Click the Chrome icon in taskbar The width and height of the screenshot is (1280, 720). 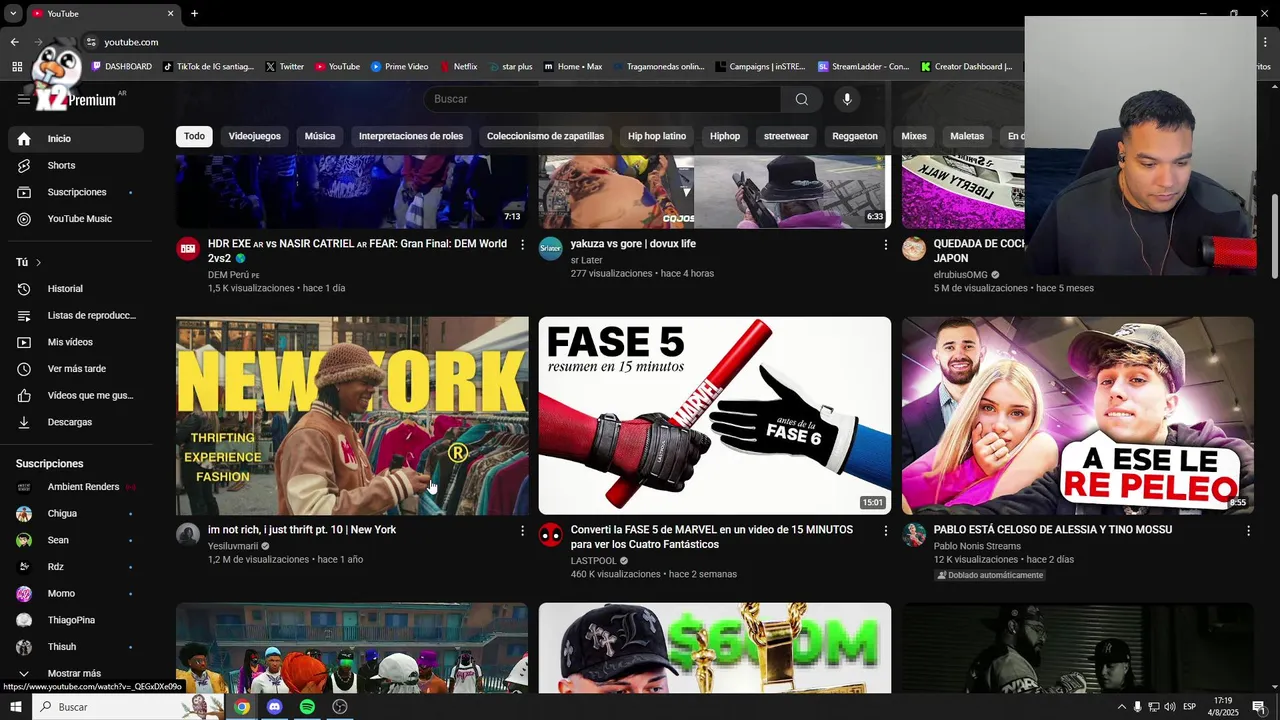click(242, 707)
